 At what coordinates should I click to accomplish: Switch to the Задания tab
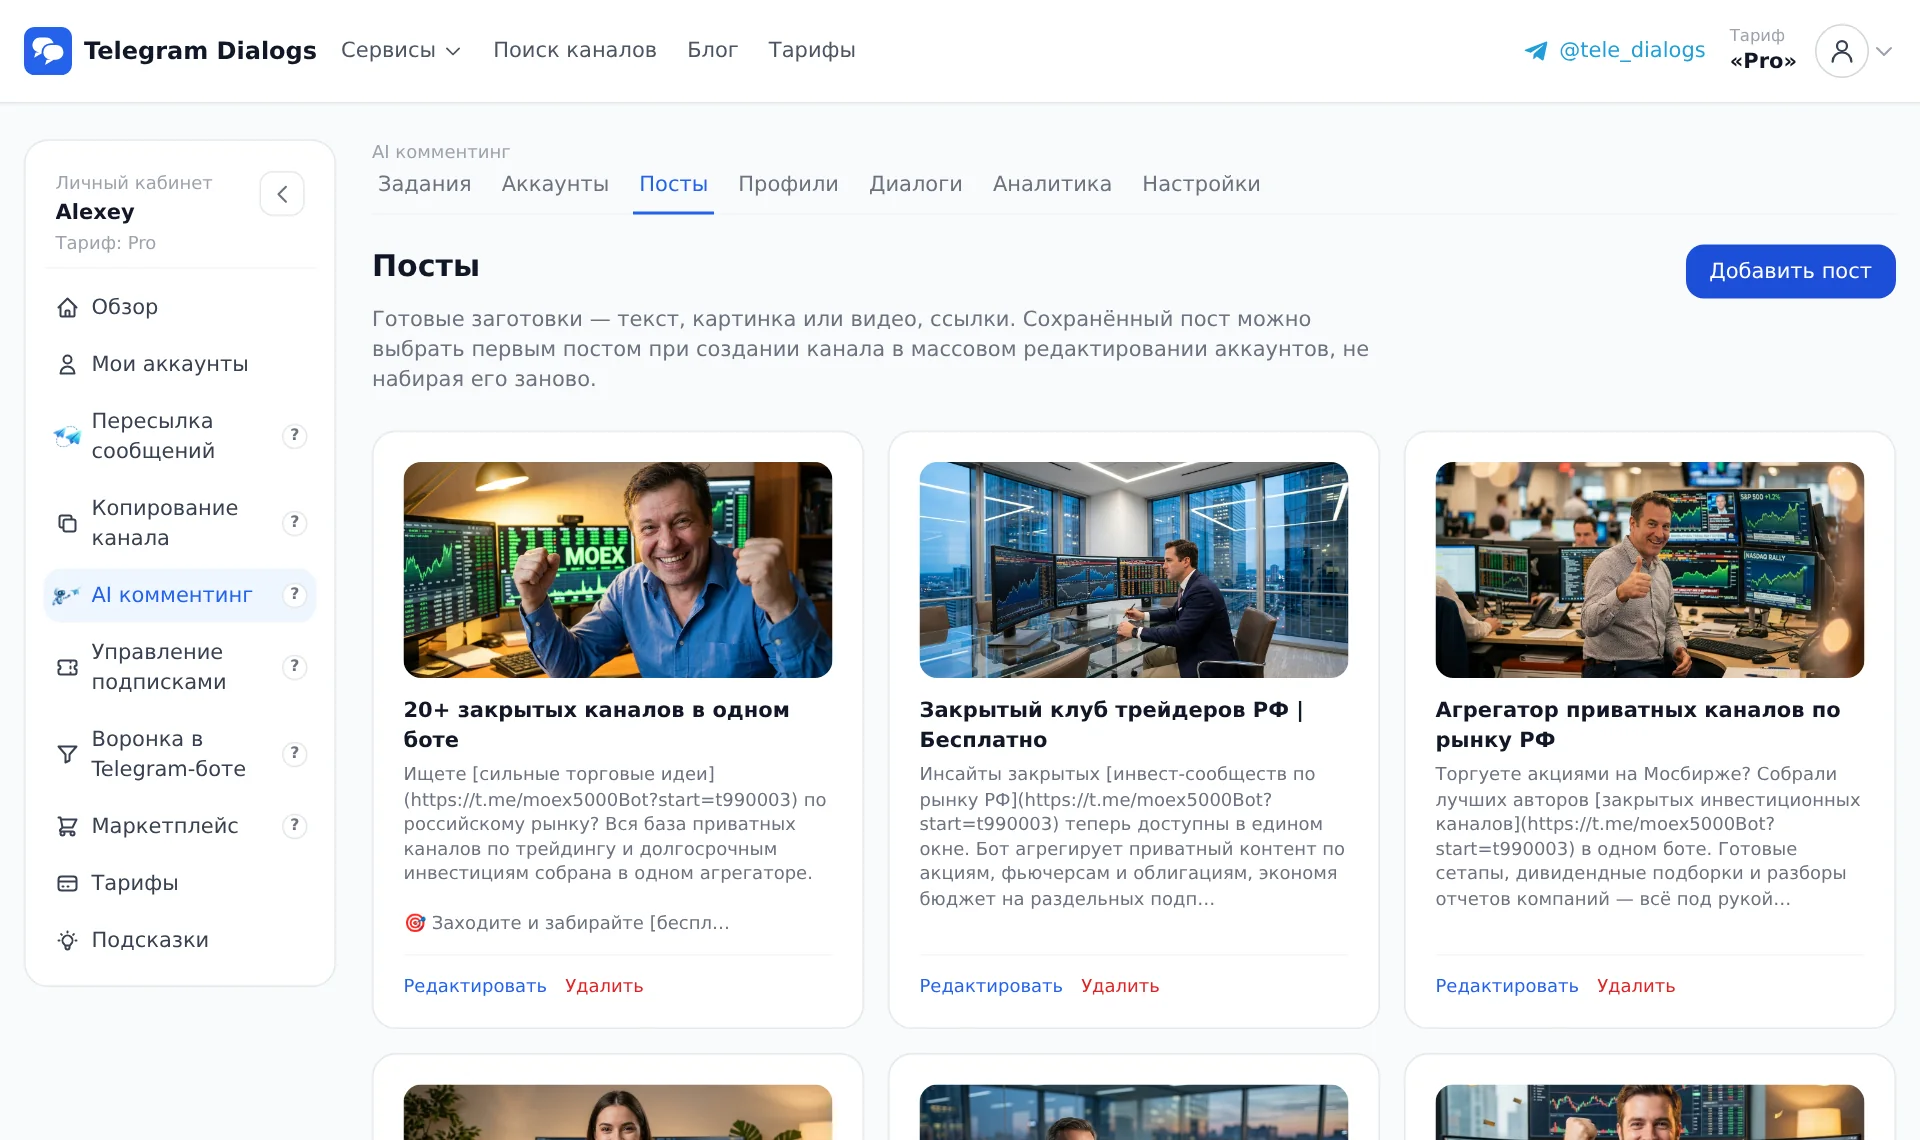click(424, 184)
